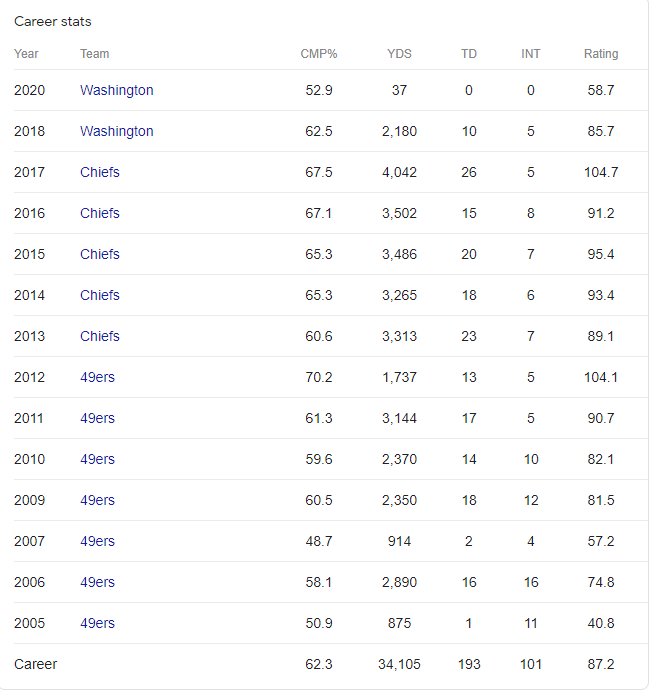This screenshot has width=657, height=693.
Task: Open the Chiefs link for 2013
Action: [100, 336]
